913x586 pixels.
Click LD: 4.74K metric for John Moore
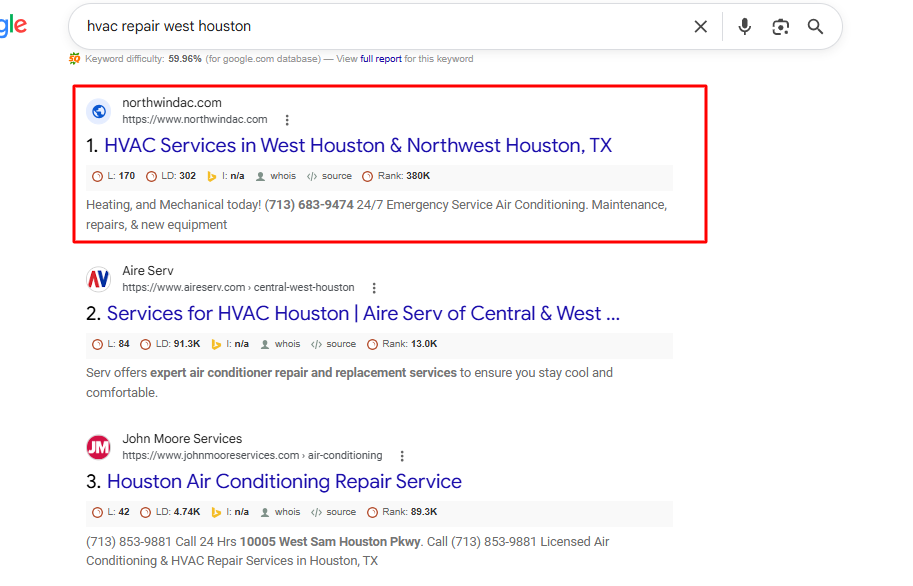170,512
